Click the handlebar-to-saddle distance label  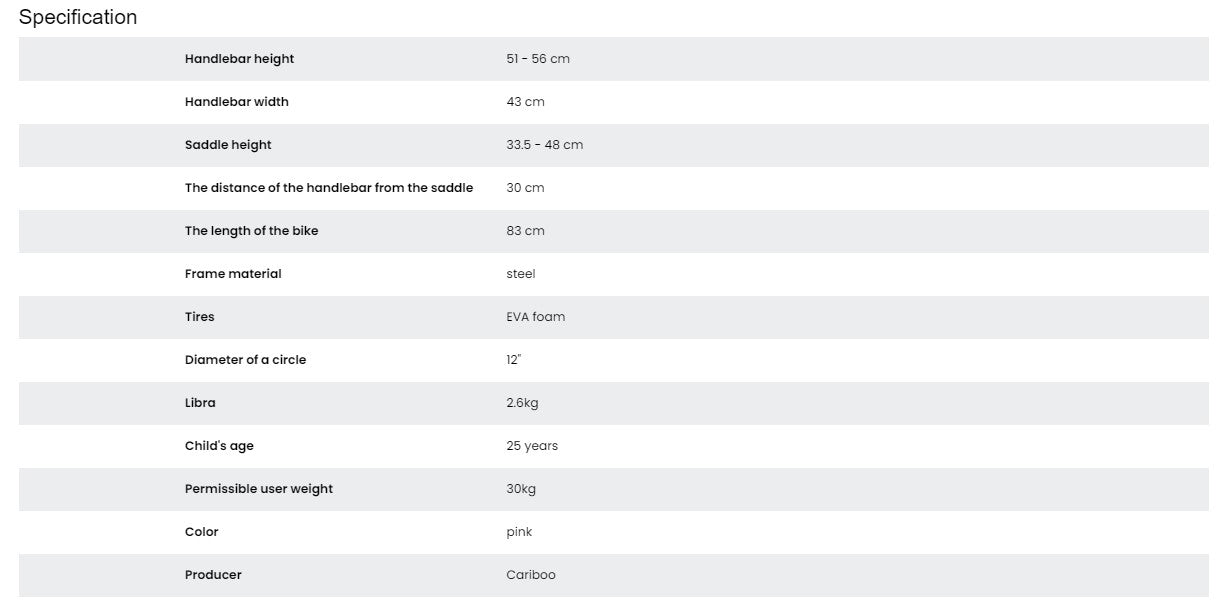coord(329,188)
